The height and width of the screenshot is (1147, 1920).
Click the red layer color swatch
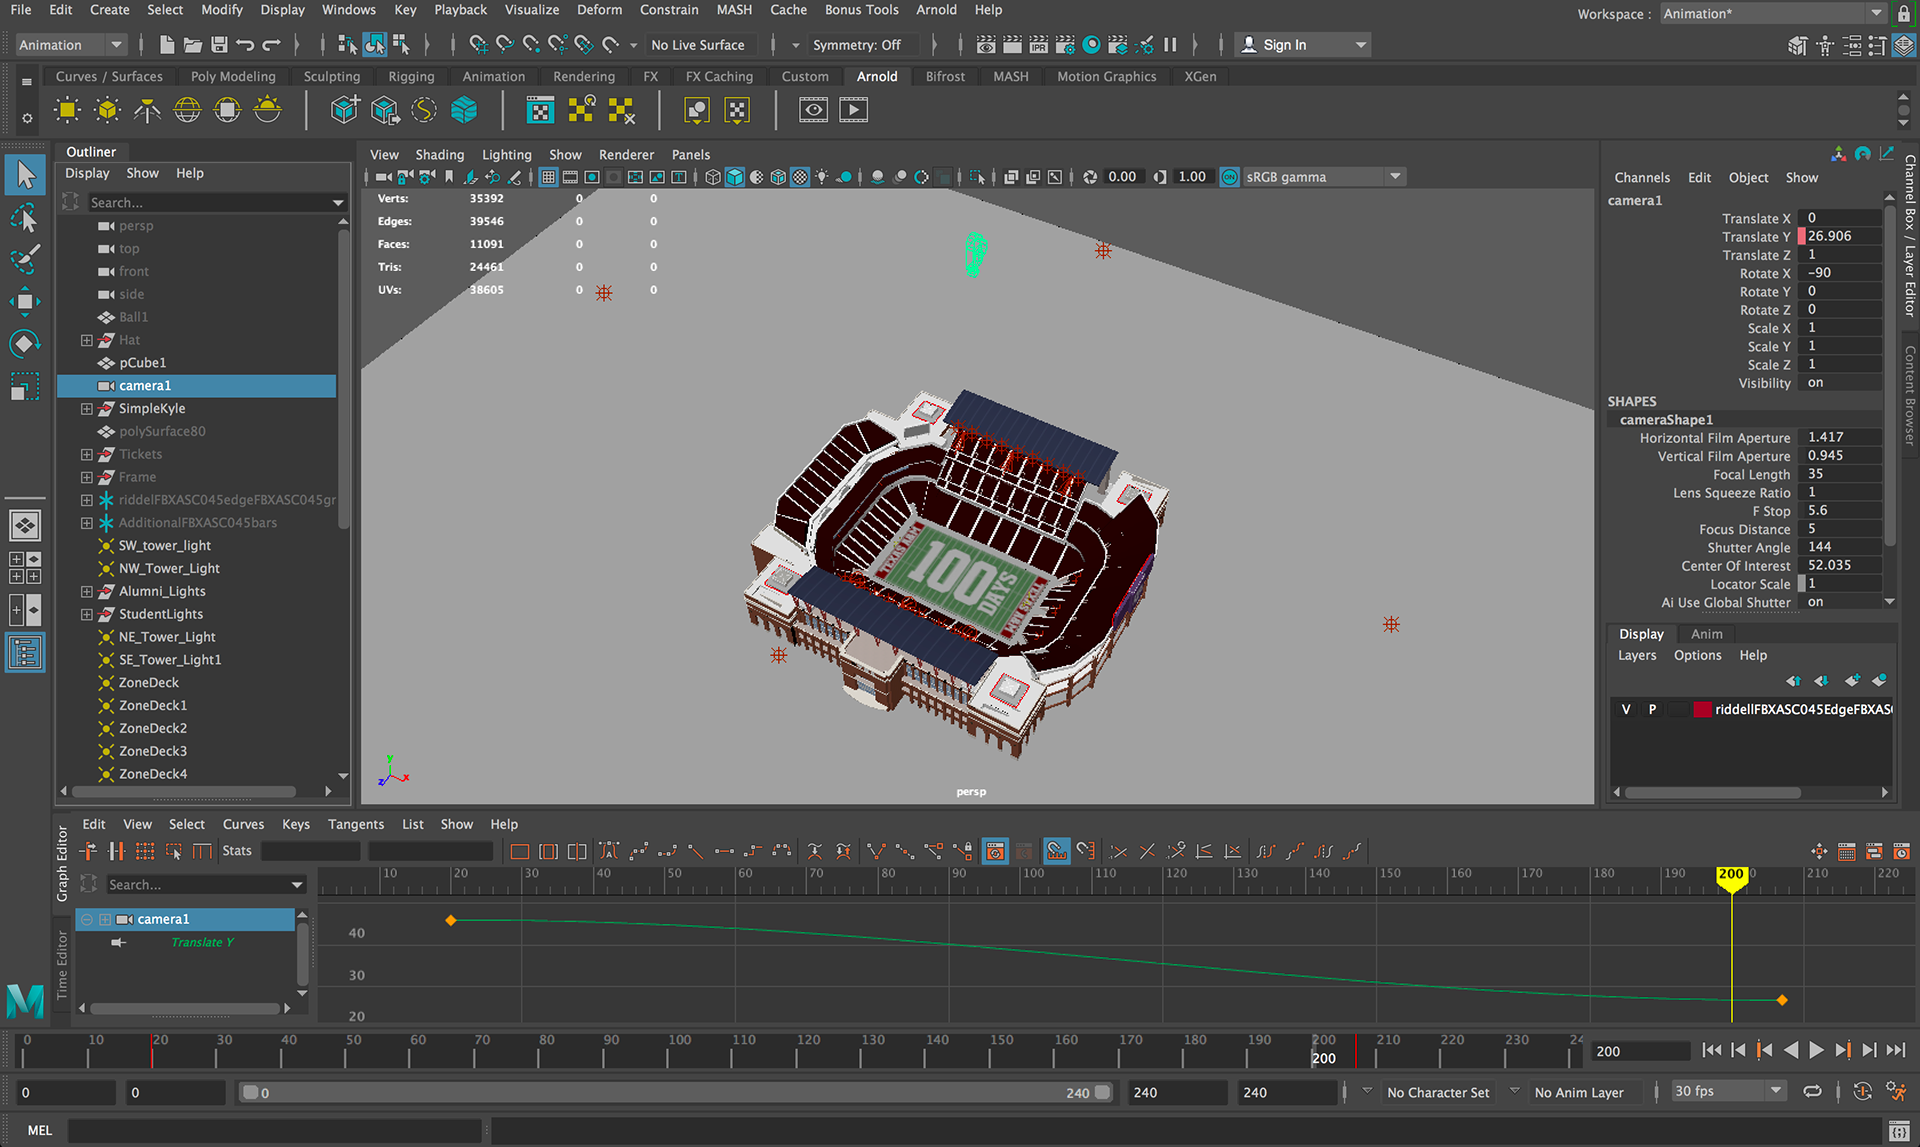[1702, 709]
